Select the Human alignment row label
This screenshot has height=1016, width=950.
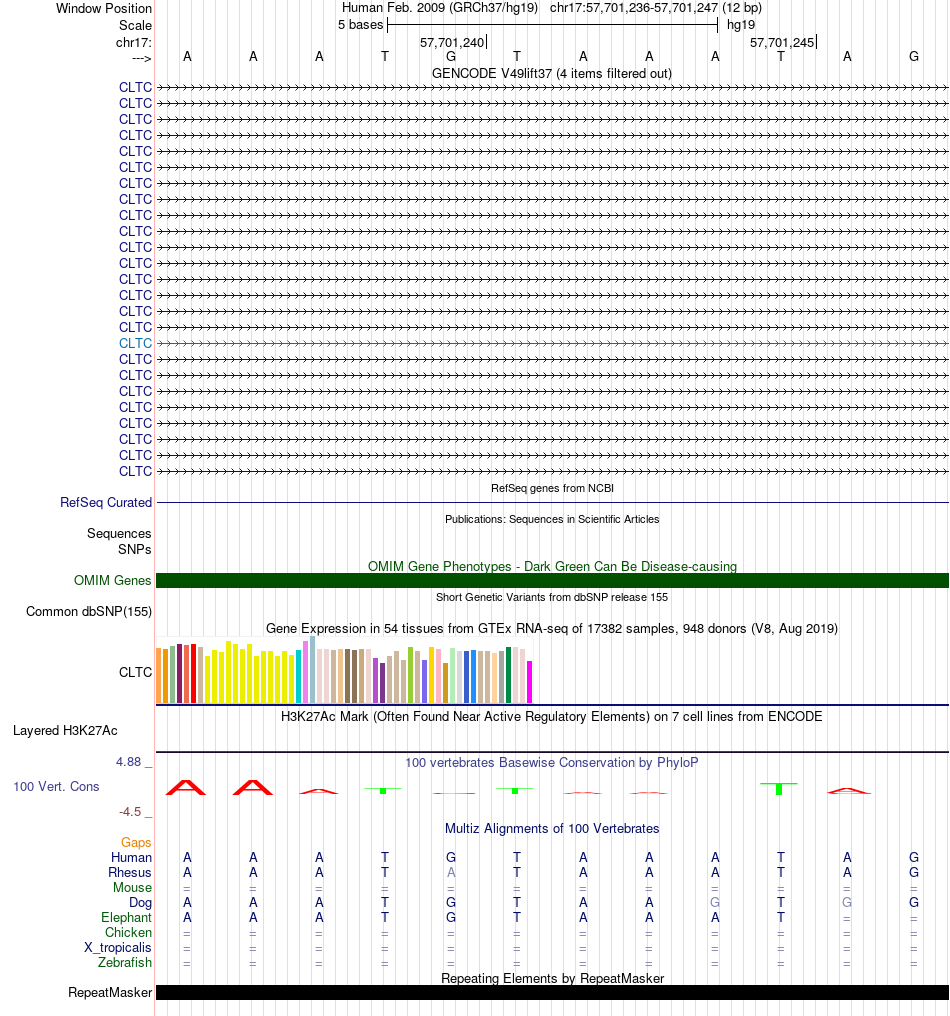tap(132, 857)
